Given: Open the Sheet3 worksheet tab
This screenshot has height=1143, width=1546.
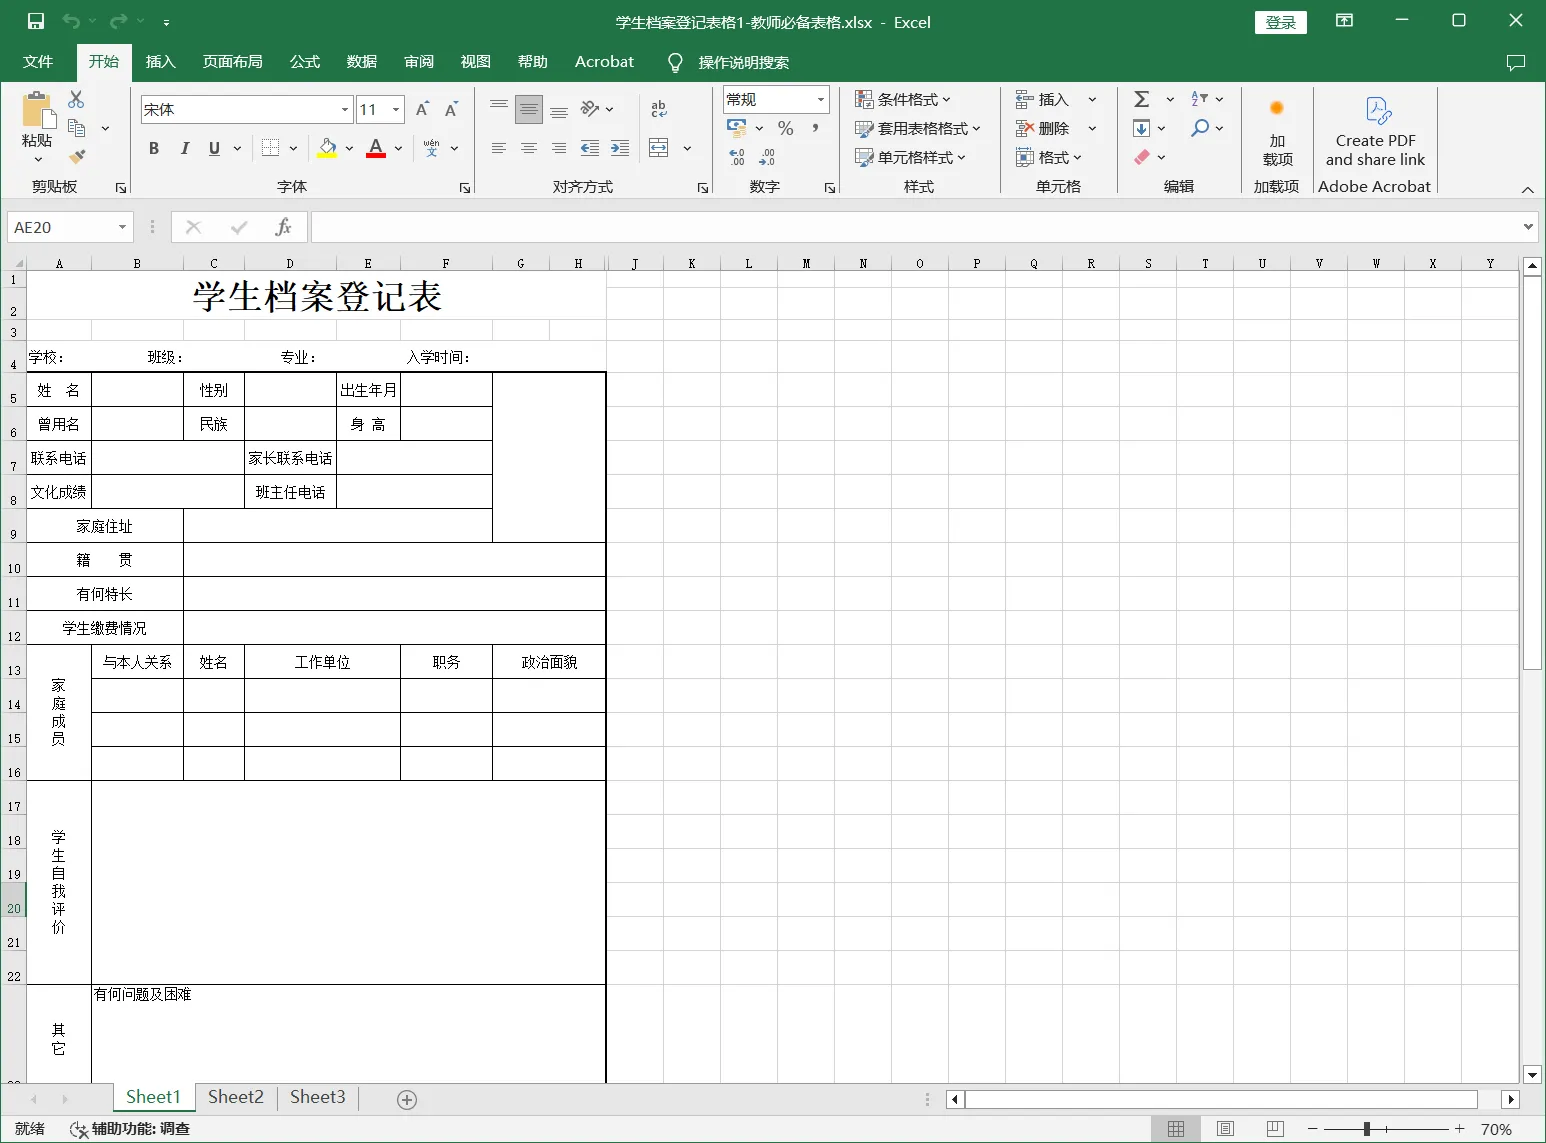Looking at the screenshot, I should (318, 1097).
